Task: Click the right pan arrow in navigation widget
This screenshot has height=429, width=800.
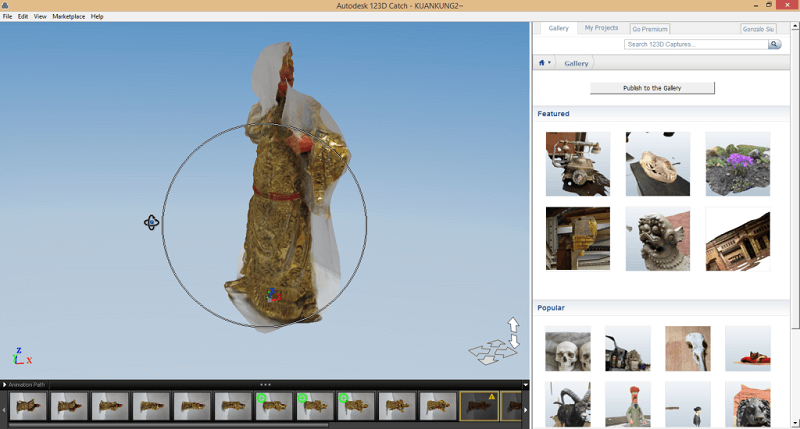Action: pos(506,352)
